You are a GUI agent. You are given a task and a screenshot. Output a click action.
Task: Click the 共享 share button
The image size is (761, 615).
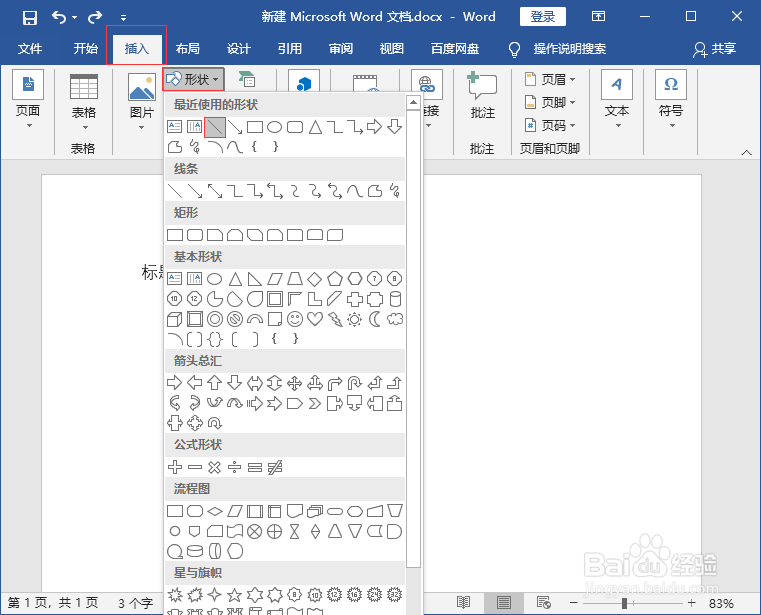point(714,49)
